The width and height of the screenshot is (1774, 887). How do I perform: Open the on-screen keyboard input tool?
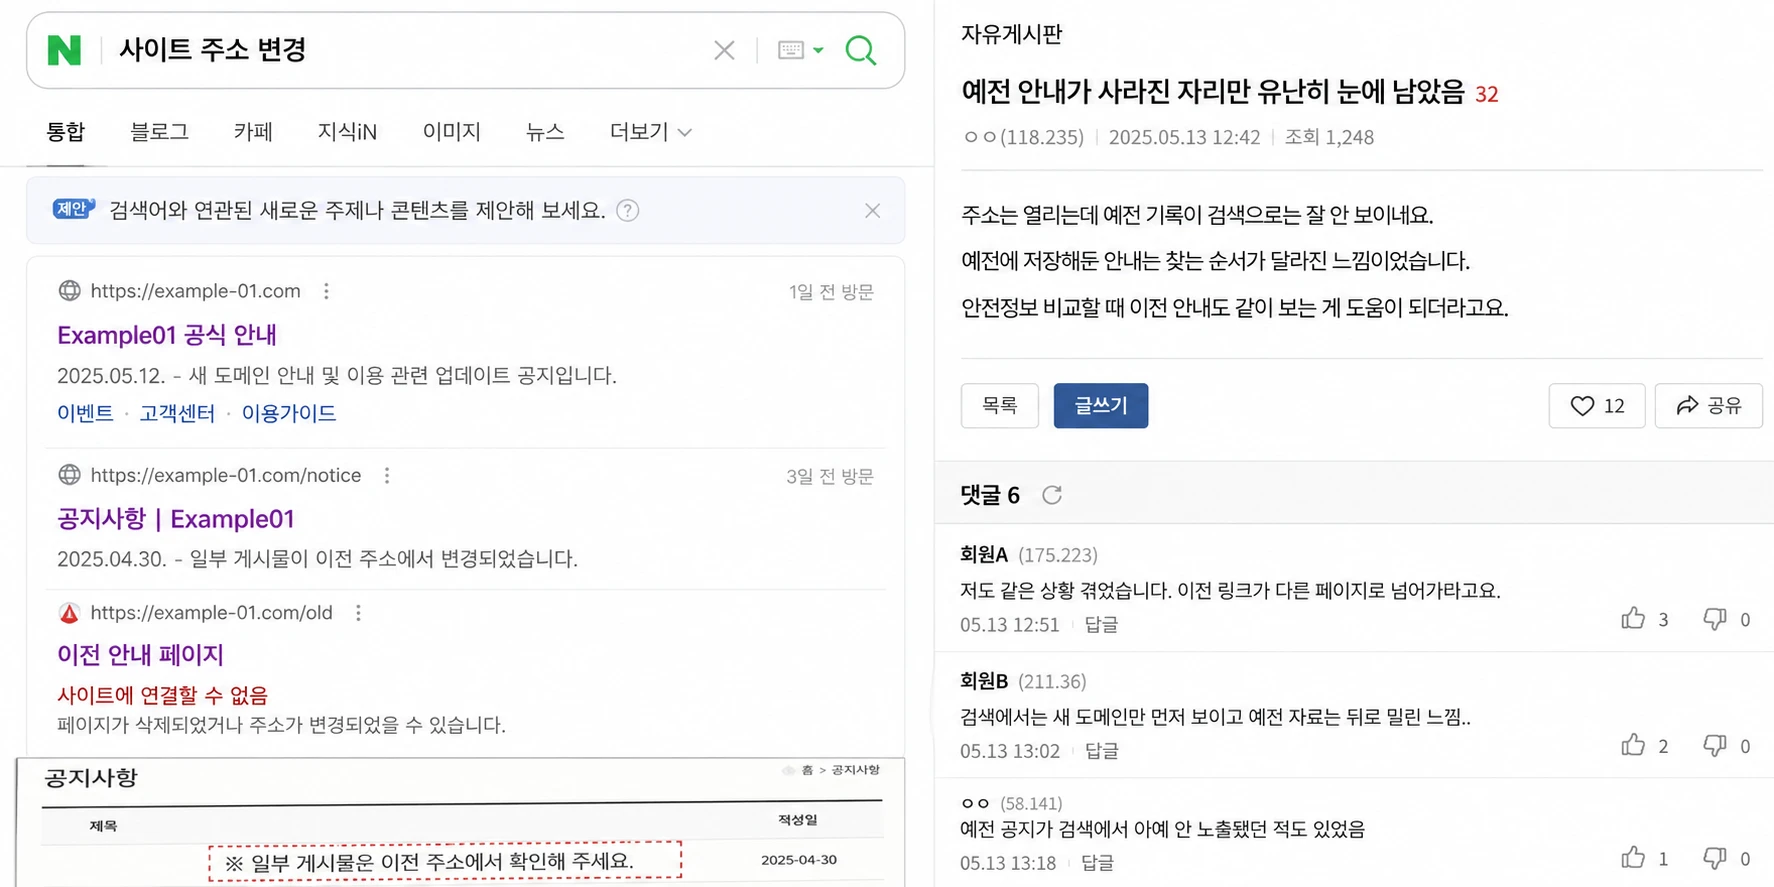(800, 50)
